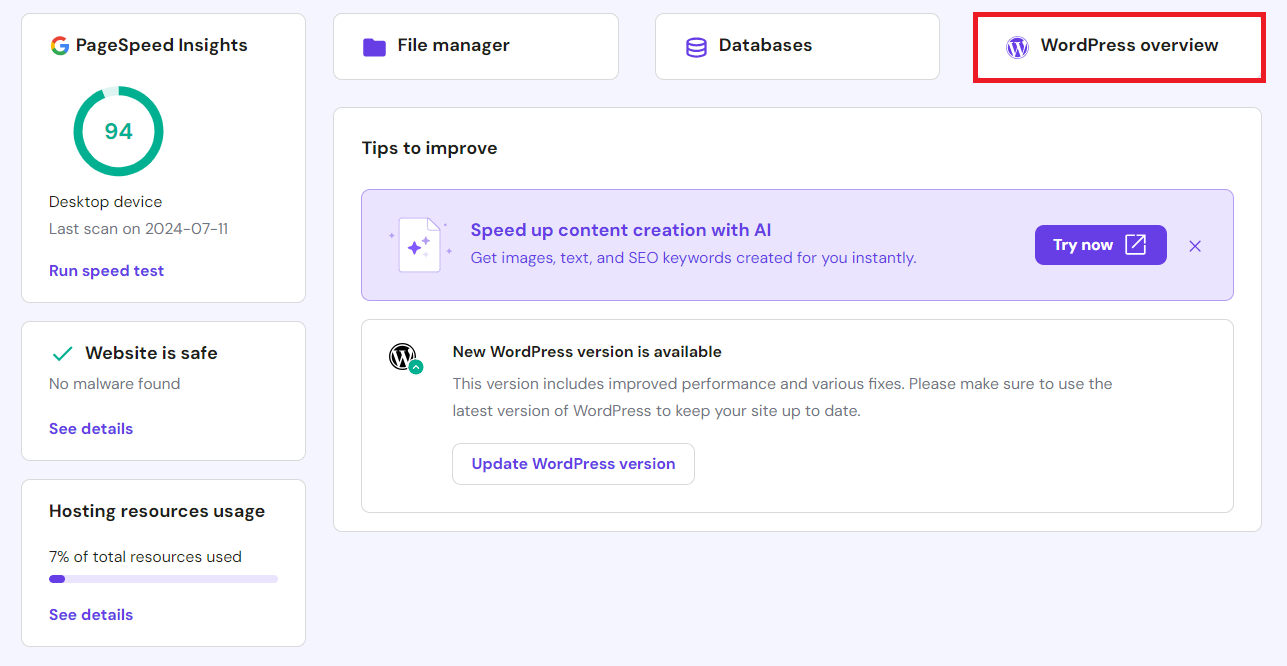Open the Databases tab
Screen dimensions: 1287x666
[797, 45]
